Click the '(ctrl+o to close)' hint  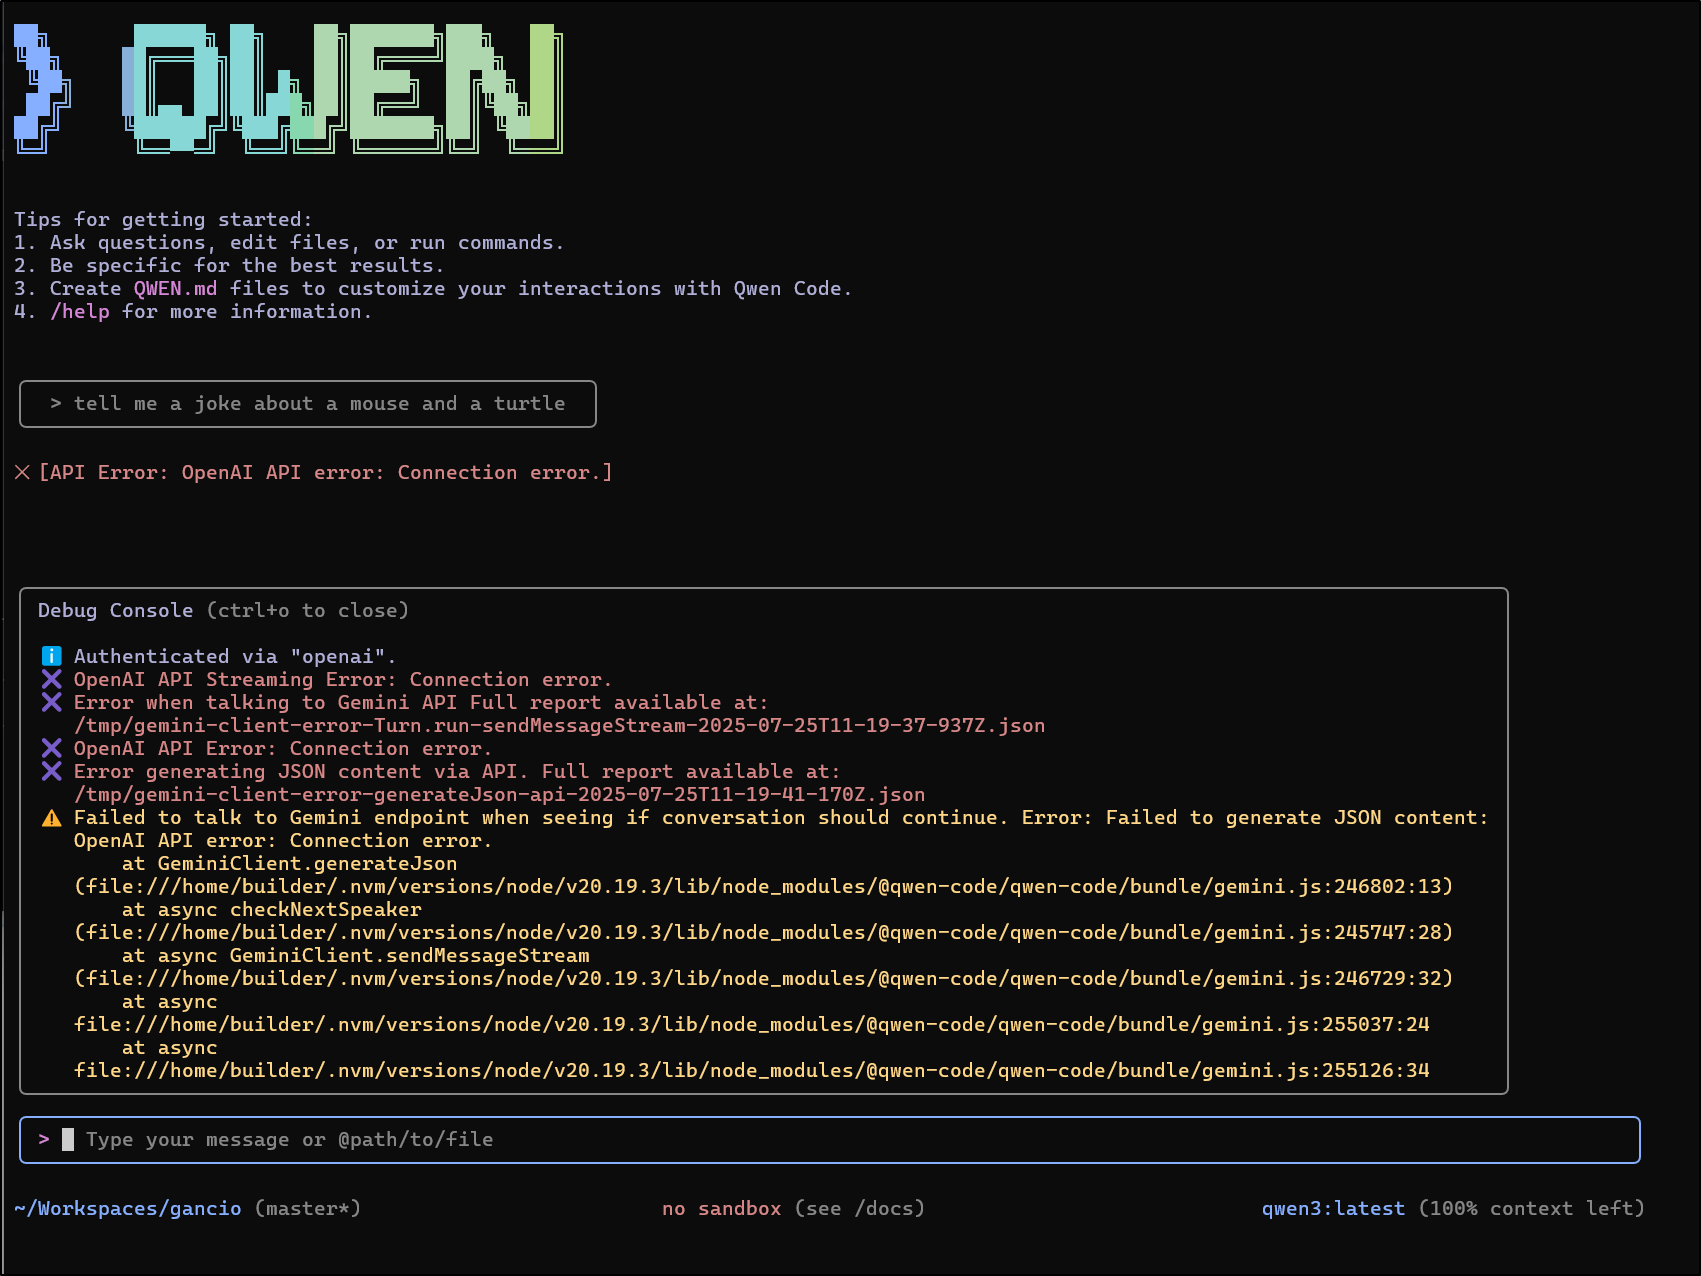pos(308,610)
